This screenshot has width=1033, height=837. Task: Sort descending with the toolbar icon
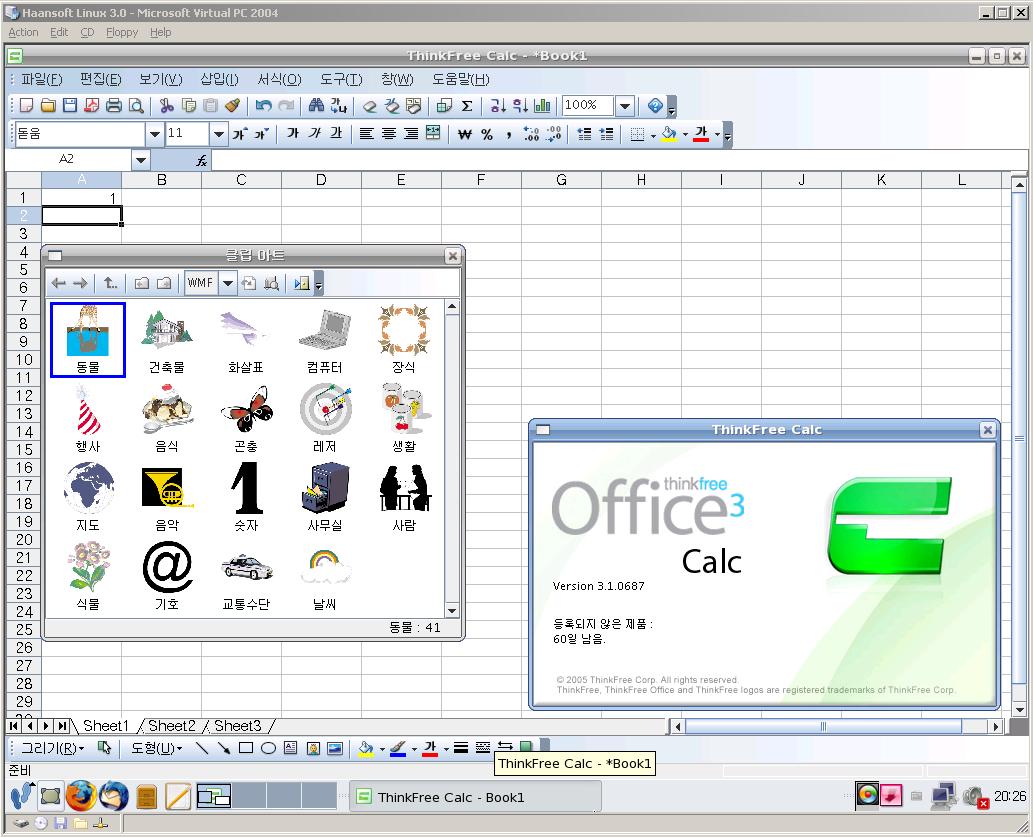pyautogui.click(x=520, y=105)
